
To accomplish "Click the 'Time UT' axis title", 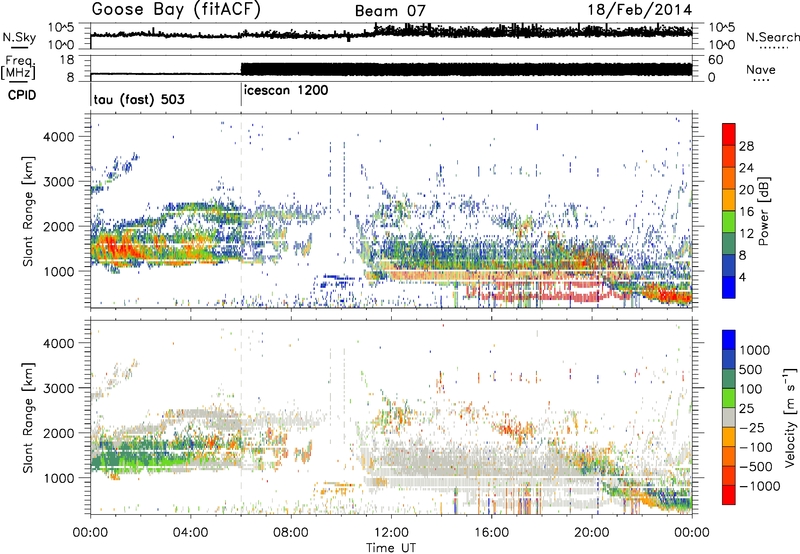I will coord(391,548).
